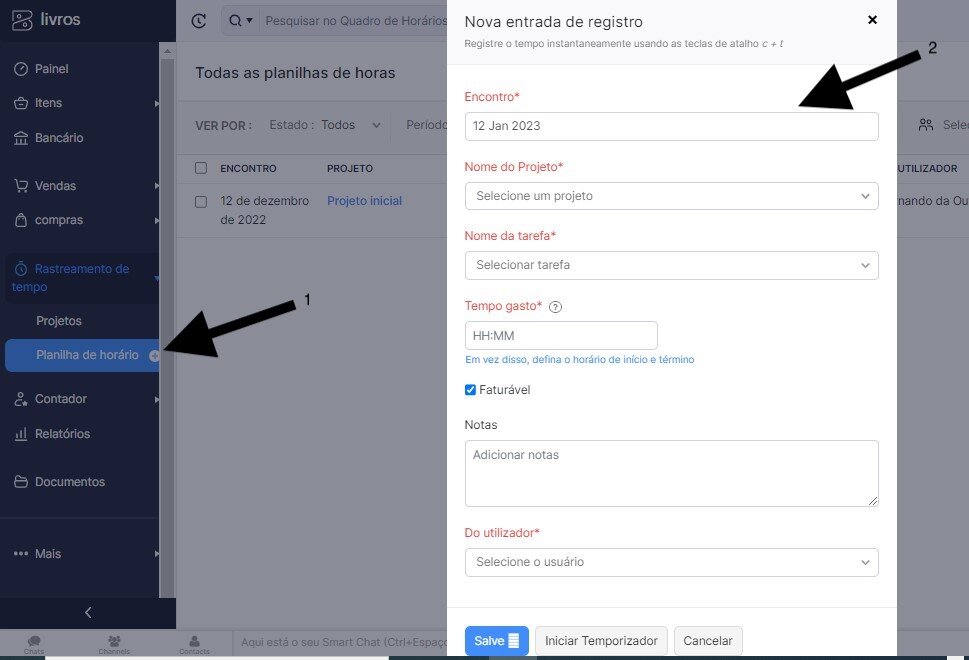969x660 pixels.
Task: Open the Selecionar tarefa dropdown
Action: pos(671,265)
